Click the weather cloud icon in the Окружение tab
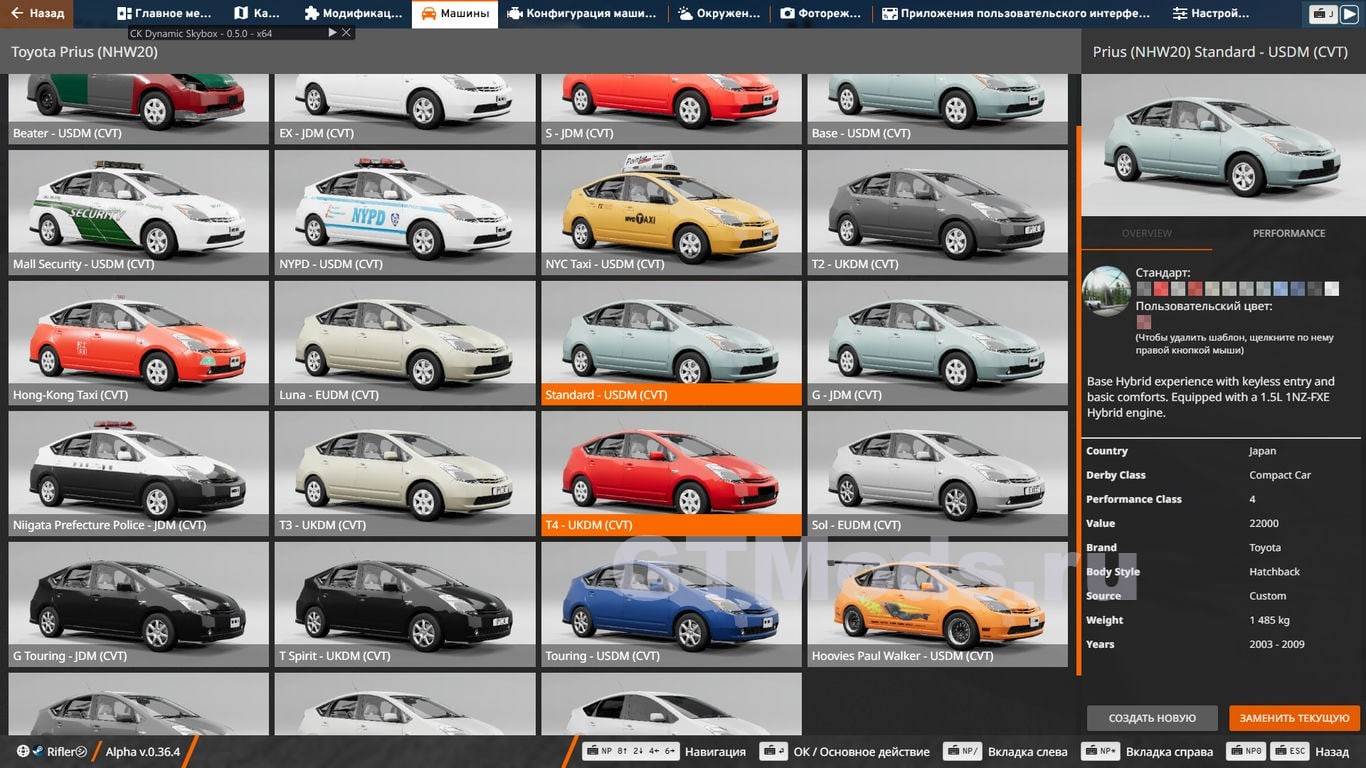The image size is (1366, 768). click(x=685, y=14)
